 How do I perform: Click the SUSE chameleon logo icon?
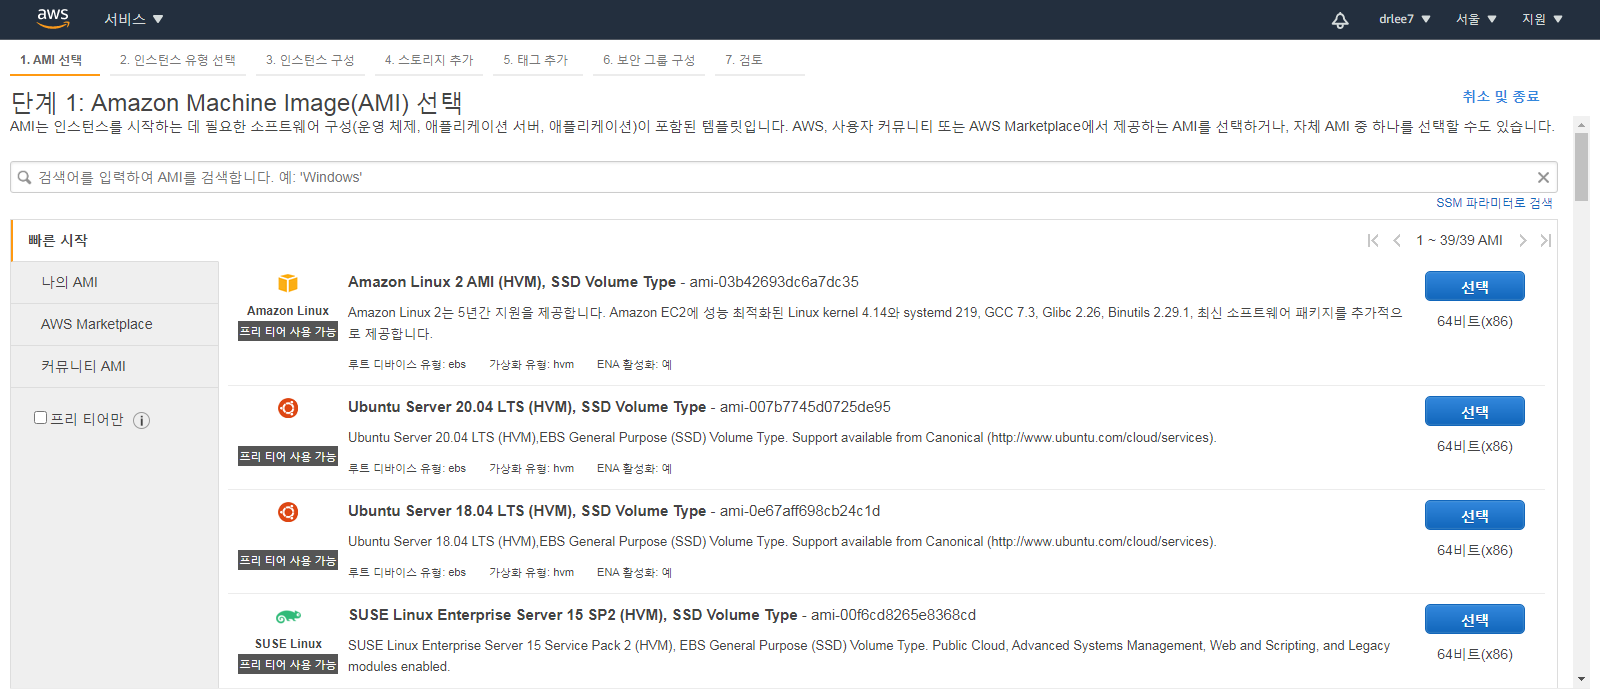pos(288,617)
